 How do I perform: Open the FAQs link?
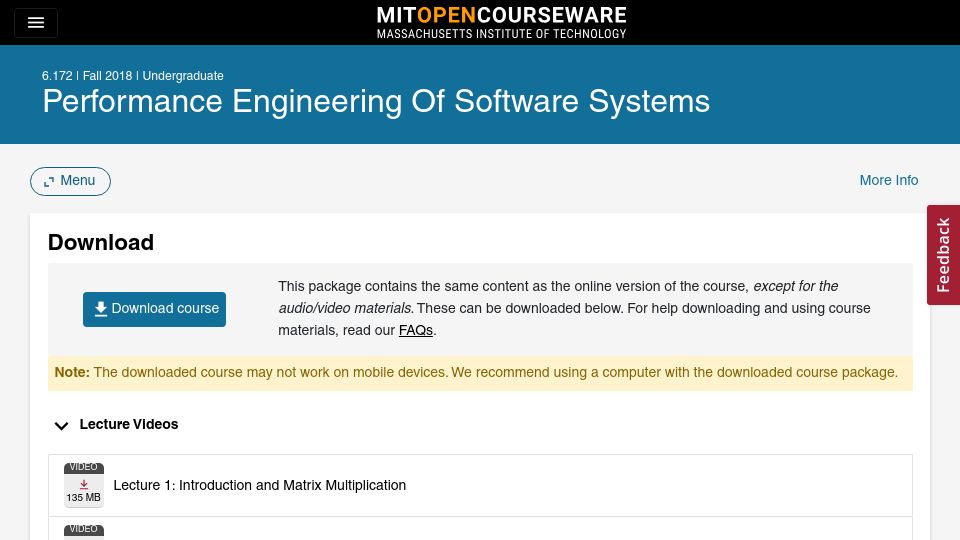(x=416, y=331)
